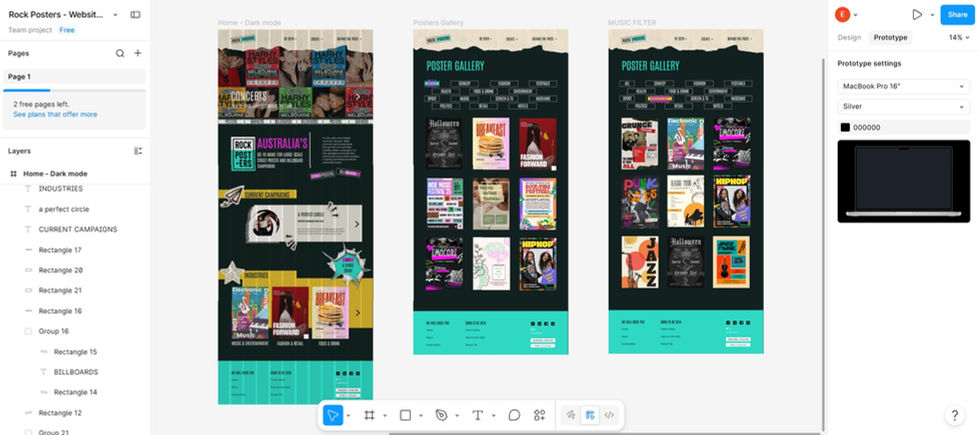
Task: Search pages with the magnifier icon
Action: pos(120,53)
